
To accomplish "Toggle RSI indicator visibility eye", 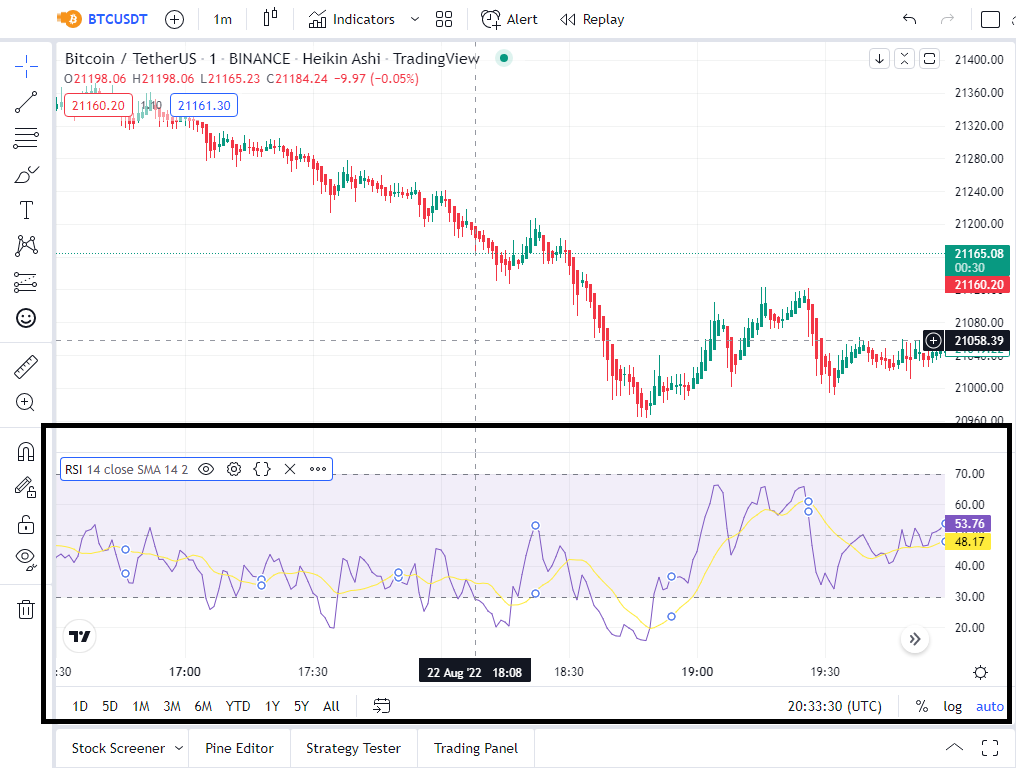I will (x=206, y=469).
